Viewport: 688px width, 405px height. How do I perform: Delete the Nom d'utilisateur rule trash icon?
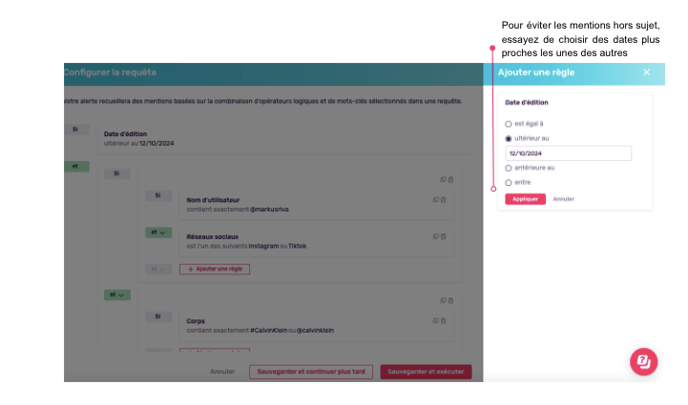tap(444, 200)
